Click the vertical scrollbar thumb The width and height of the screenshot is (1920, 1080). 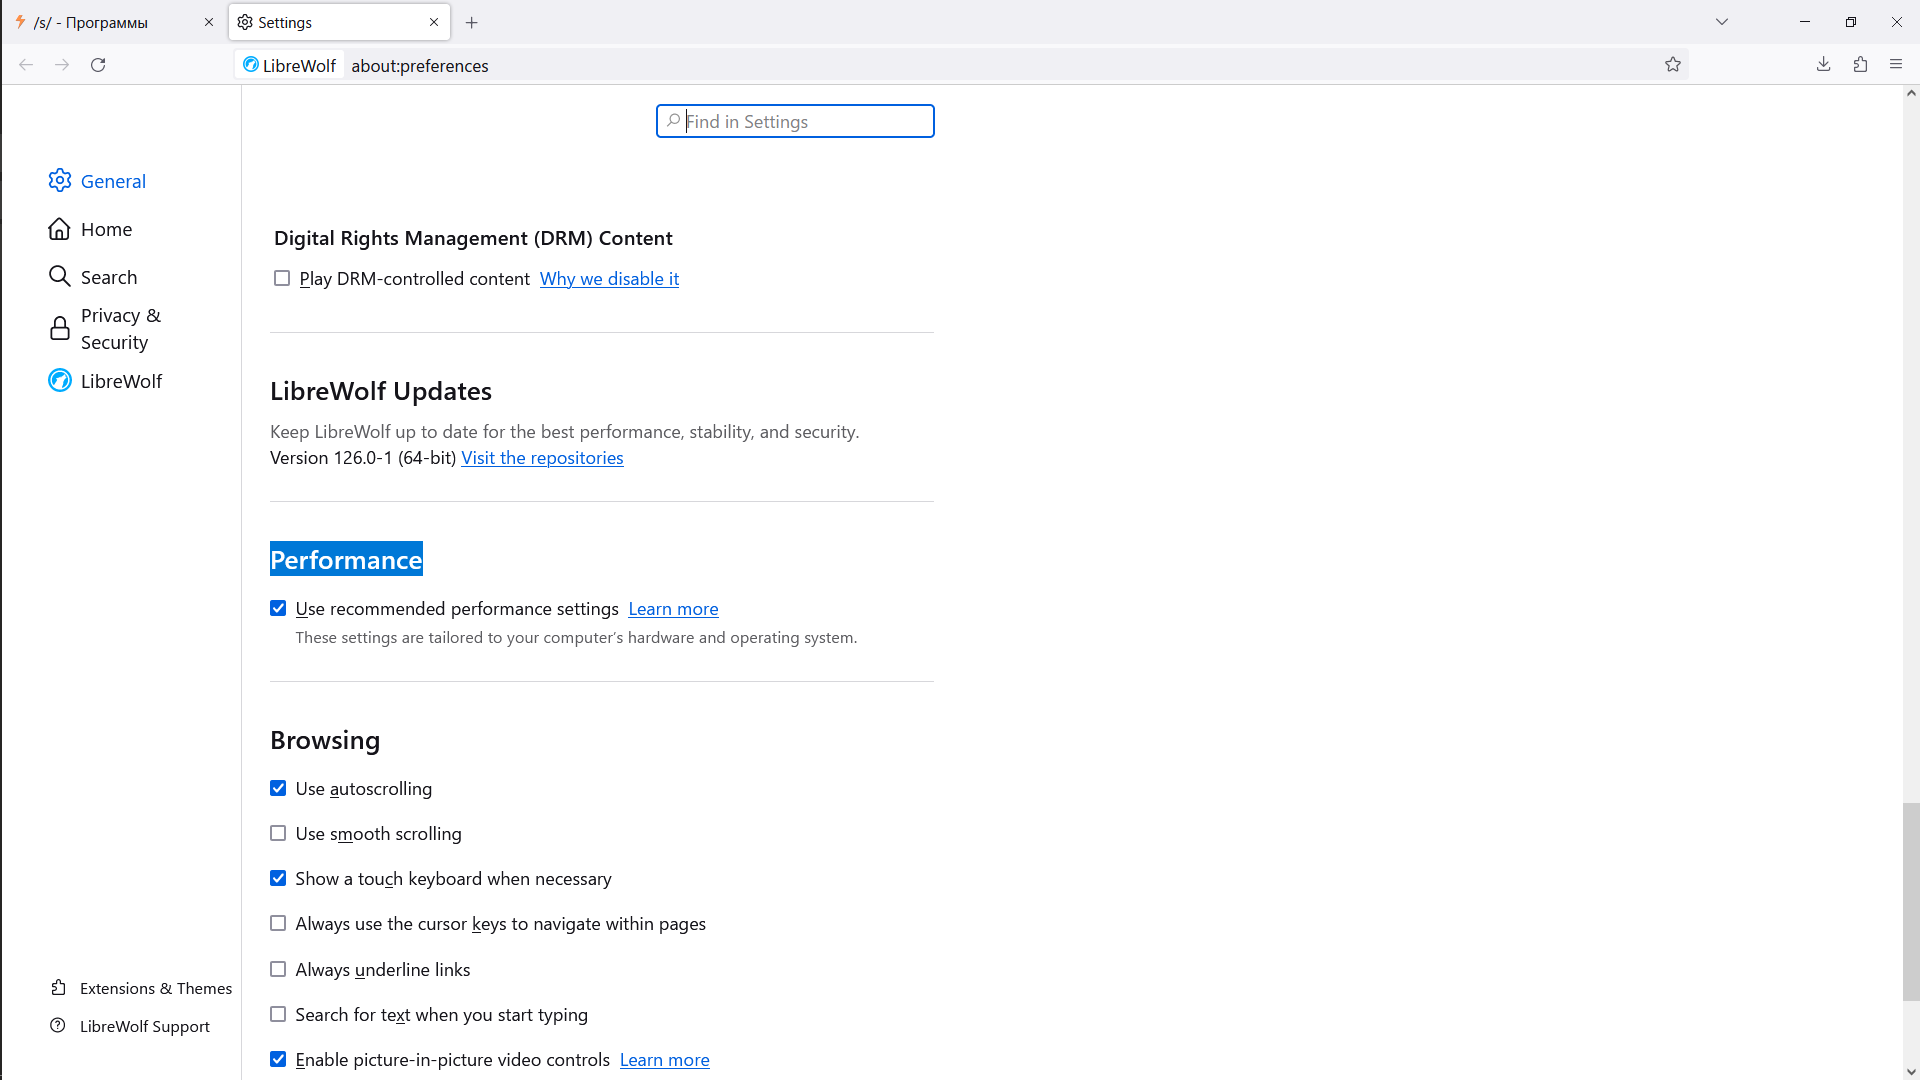click(x=1911, y=901)
